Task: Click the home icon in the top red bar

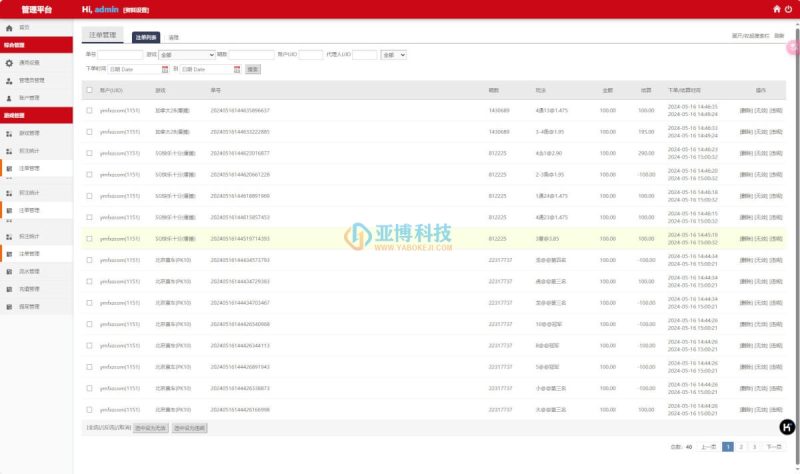Action: (x=777, y=9)
